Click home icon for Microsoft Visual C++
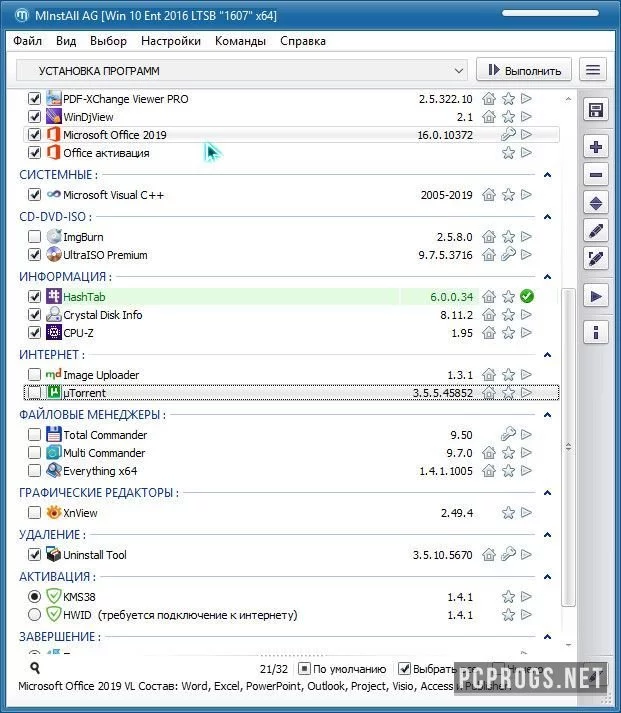Image resolution: width=621 pixels, height=713 pixels. click(489, 195)
